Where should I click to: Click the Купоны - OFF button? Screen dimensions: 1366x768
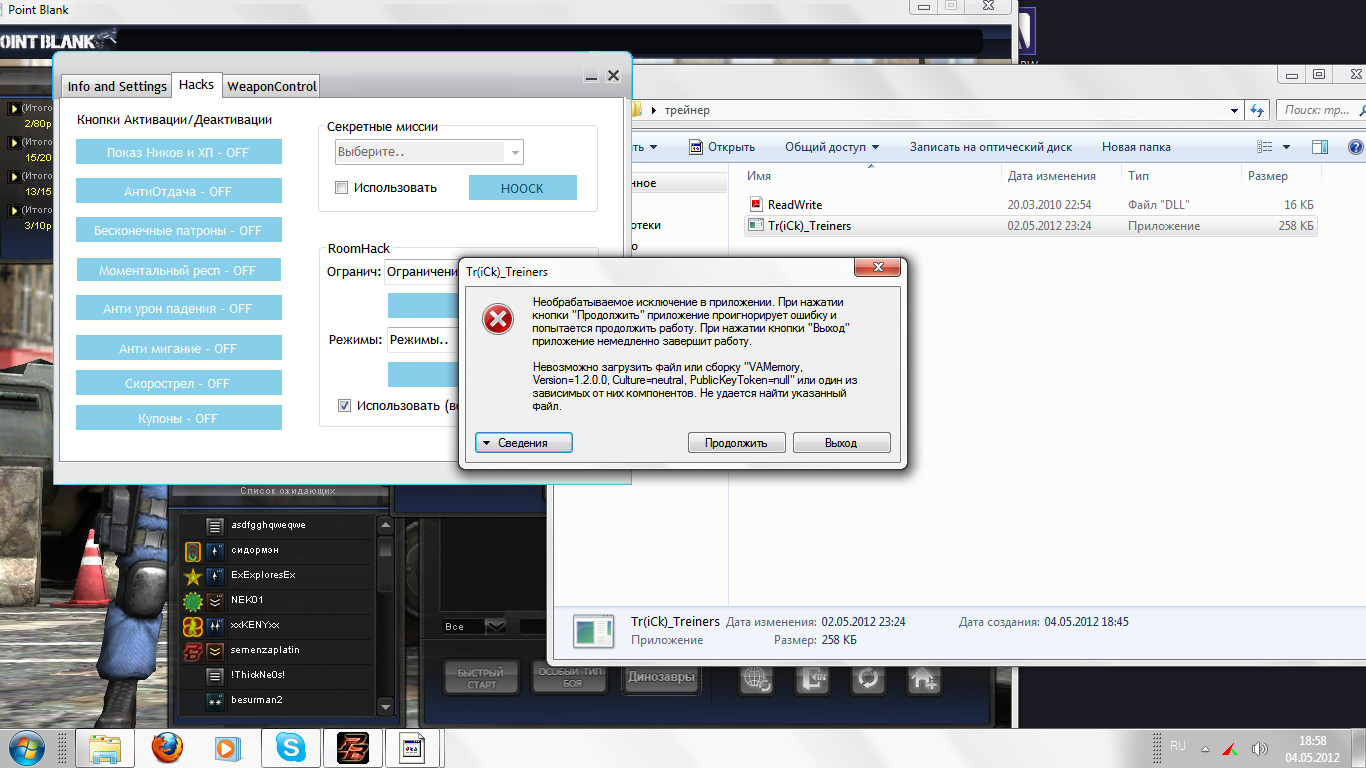[179, 418]
